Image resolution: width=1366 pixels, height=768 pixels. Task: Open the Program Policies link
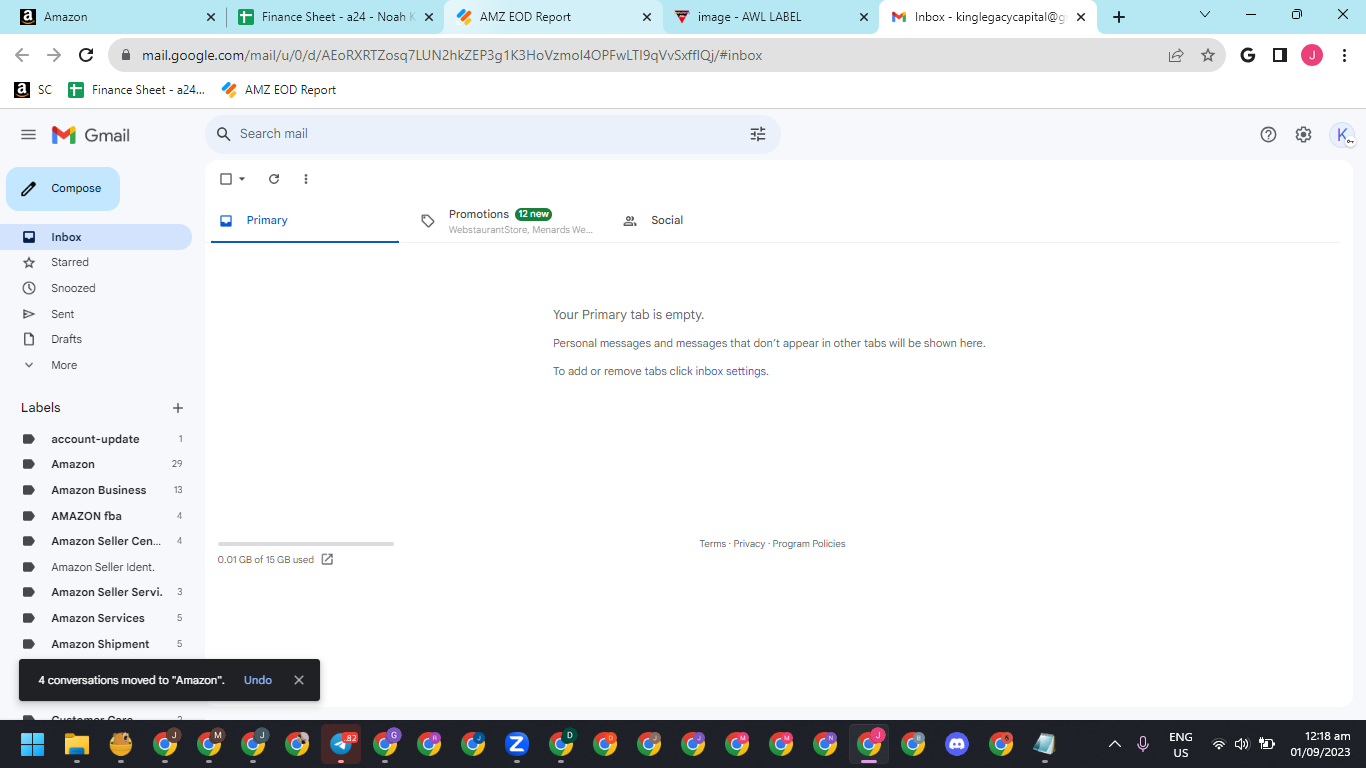809,544
